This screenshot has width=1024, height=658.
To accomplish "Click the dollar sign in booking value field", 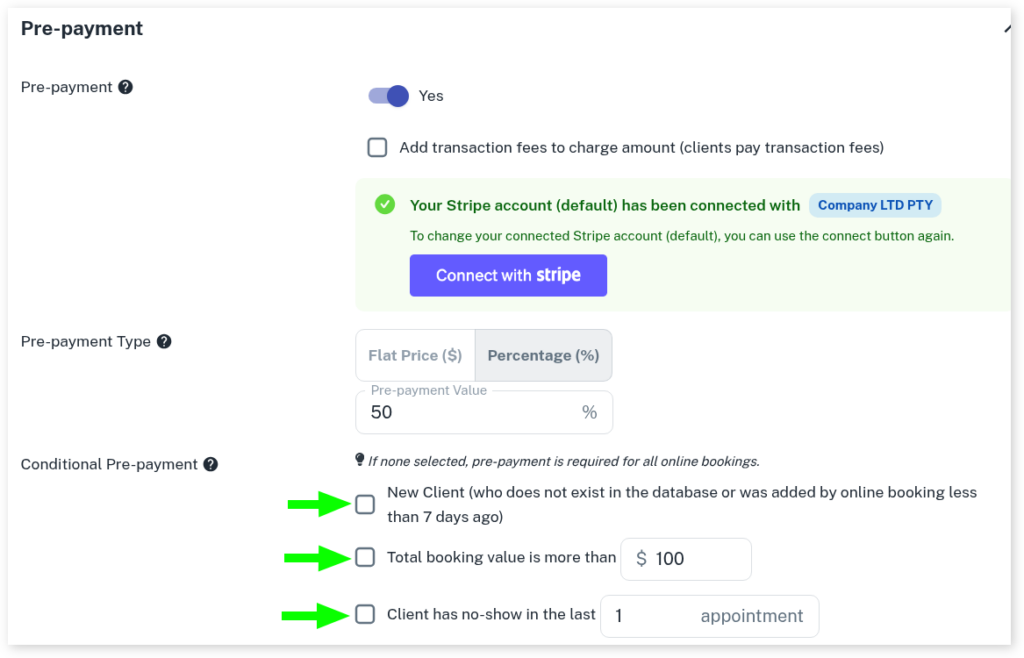I will 641,559.
